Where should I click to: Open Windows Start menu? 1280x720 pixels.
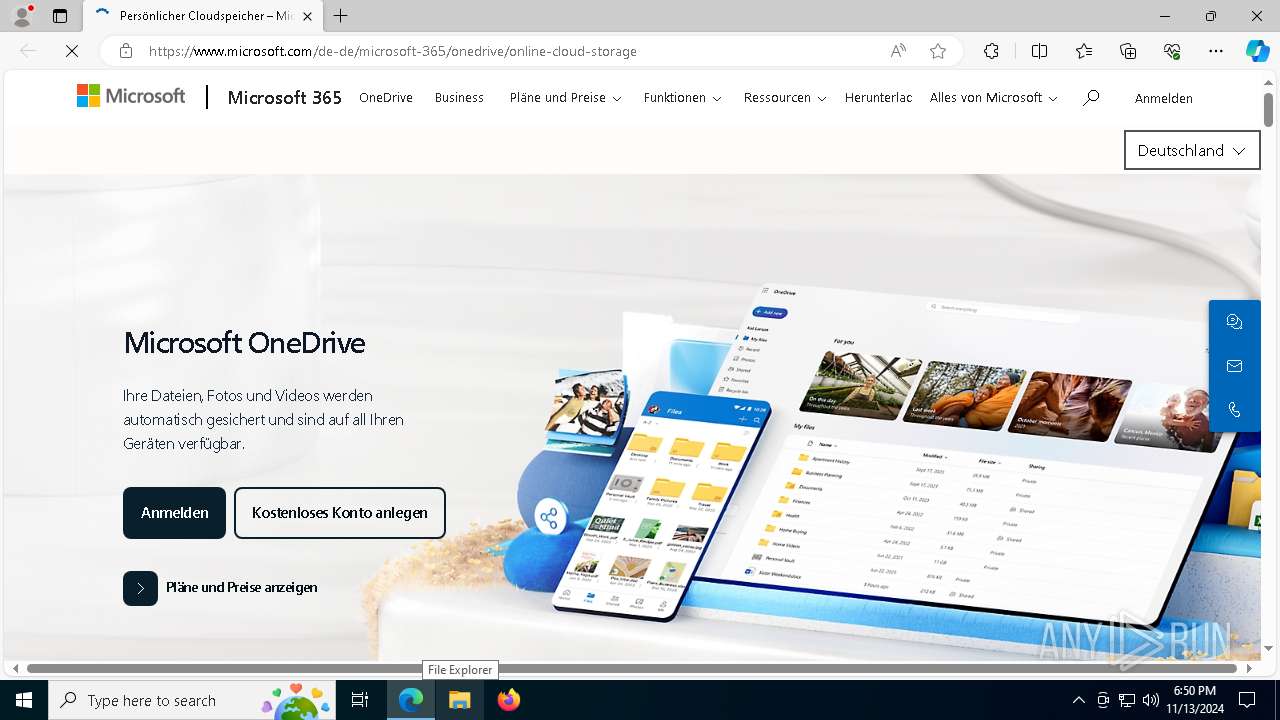pyautogui.click(x=24, y=700)
